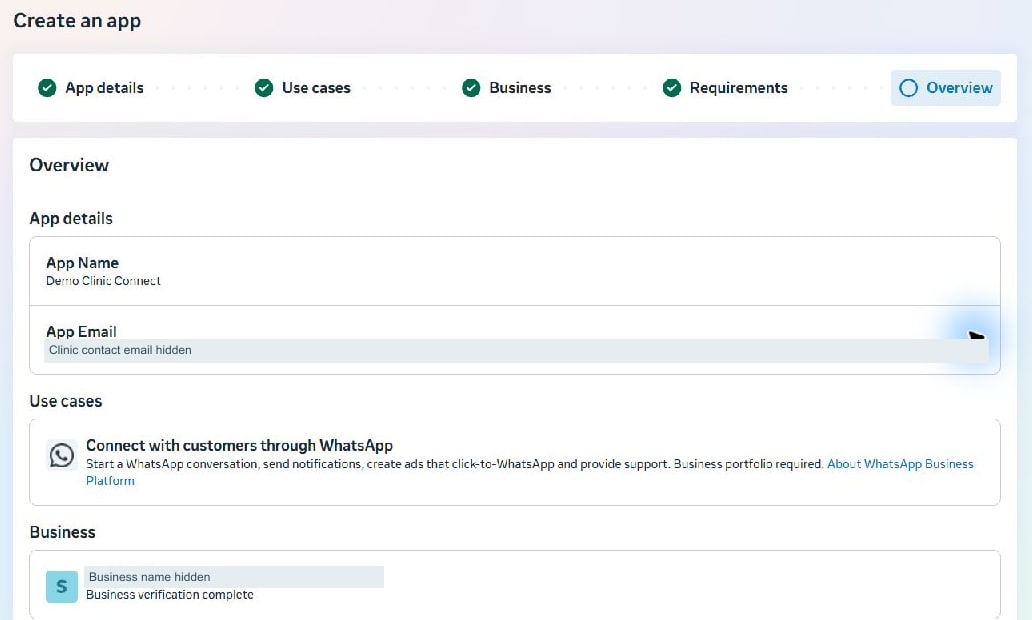This screenshot has height=620, width=1032.
Task: Click the 'Business name hidden' text
Action: (x=149, y=577)
